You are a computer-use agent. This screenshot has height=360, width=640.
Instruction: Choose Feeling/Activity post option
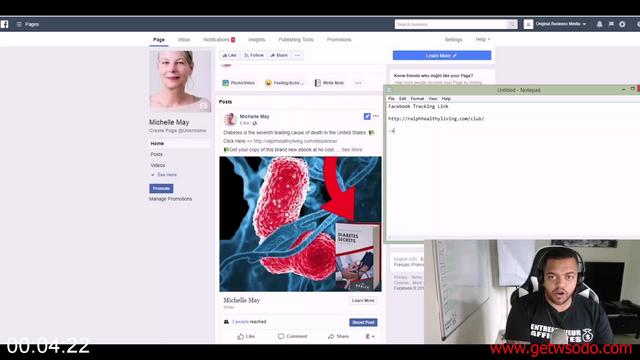pos(284,83)
